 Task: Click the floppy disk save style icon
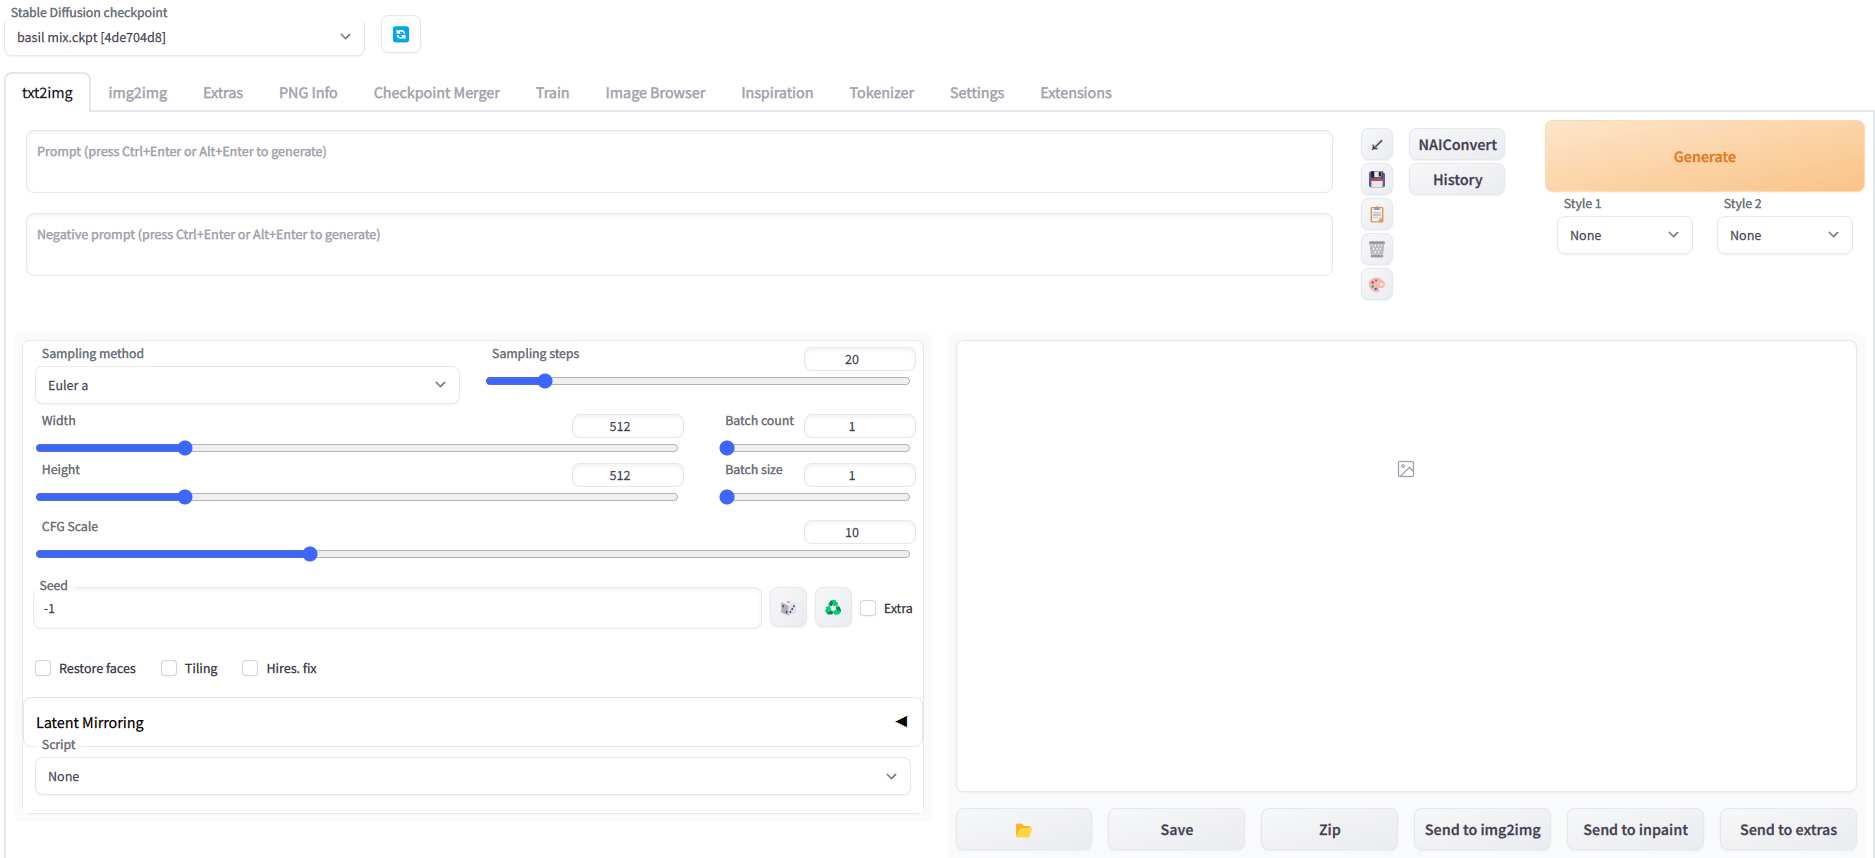click(x=1377, y=180)
